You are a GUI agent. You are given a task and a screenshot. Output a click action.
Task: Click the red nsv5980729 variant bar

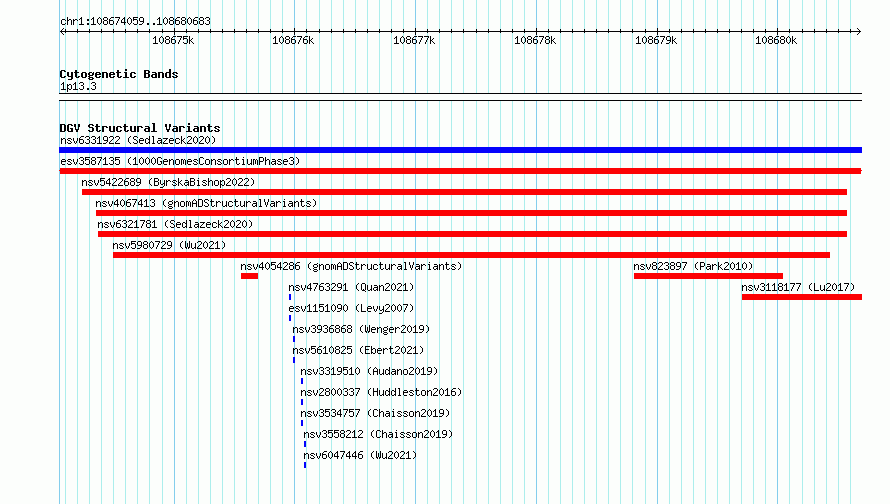(471, 255)
